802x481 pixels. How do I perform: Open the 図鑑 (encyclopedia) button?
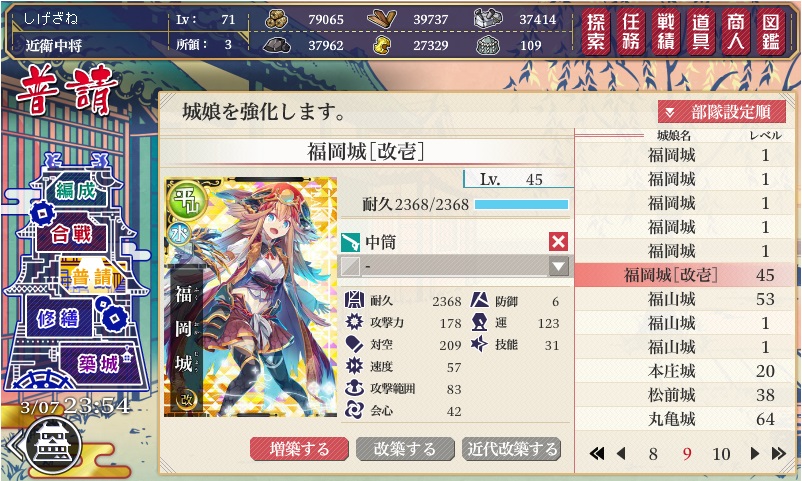[771, 32]
